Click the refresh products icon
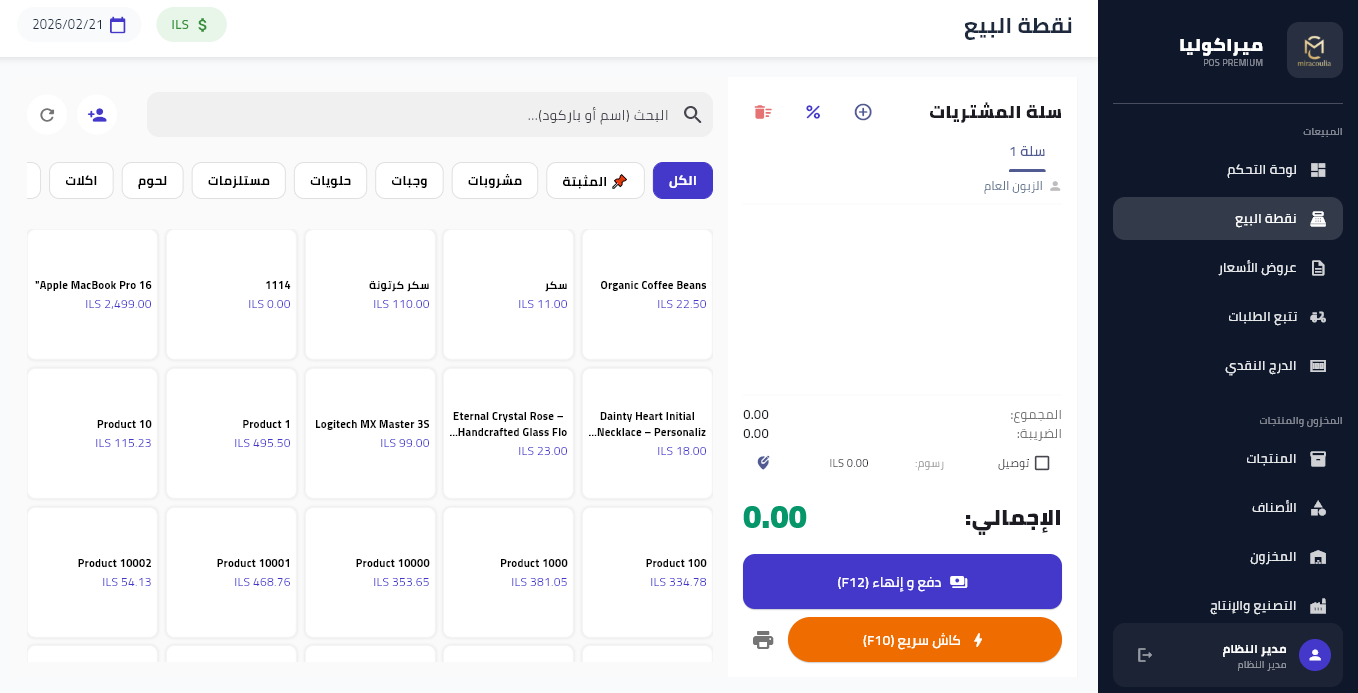 tap(47, 115)
